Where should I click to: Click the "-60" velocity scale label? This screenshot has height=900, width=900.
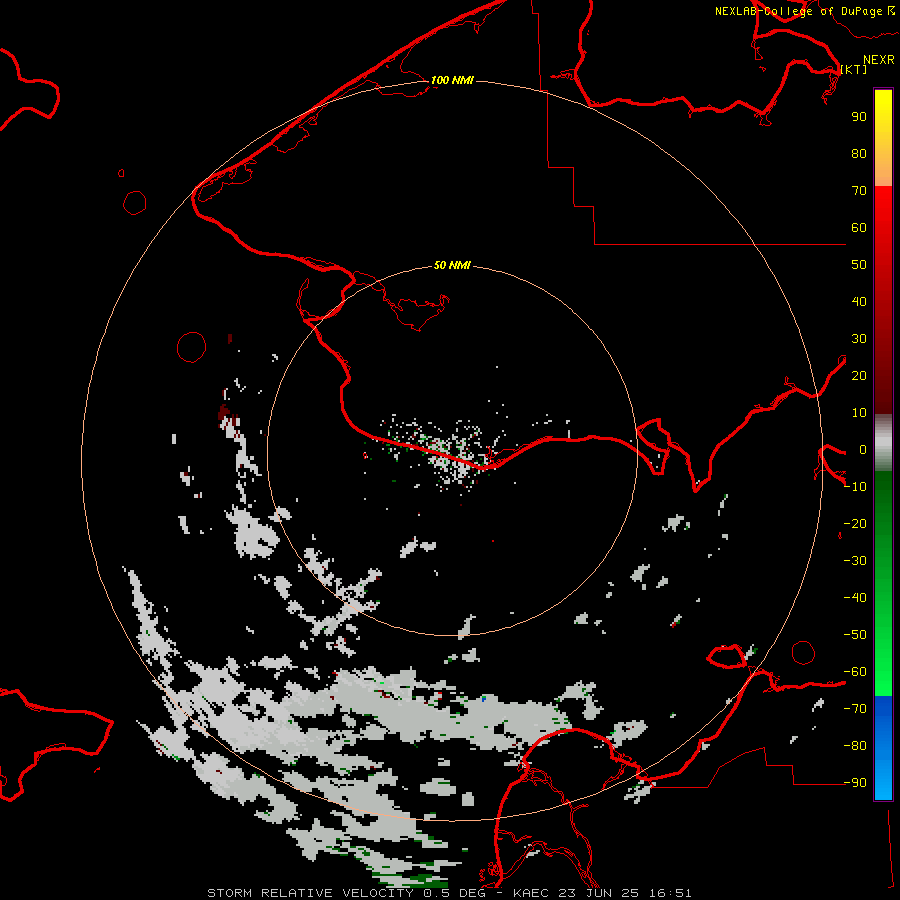[x=855, y=672]
